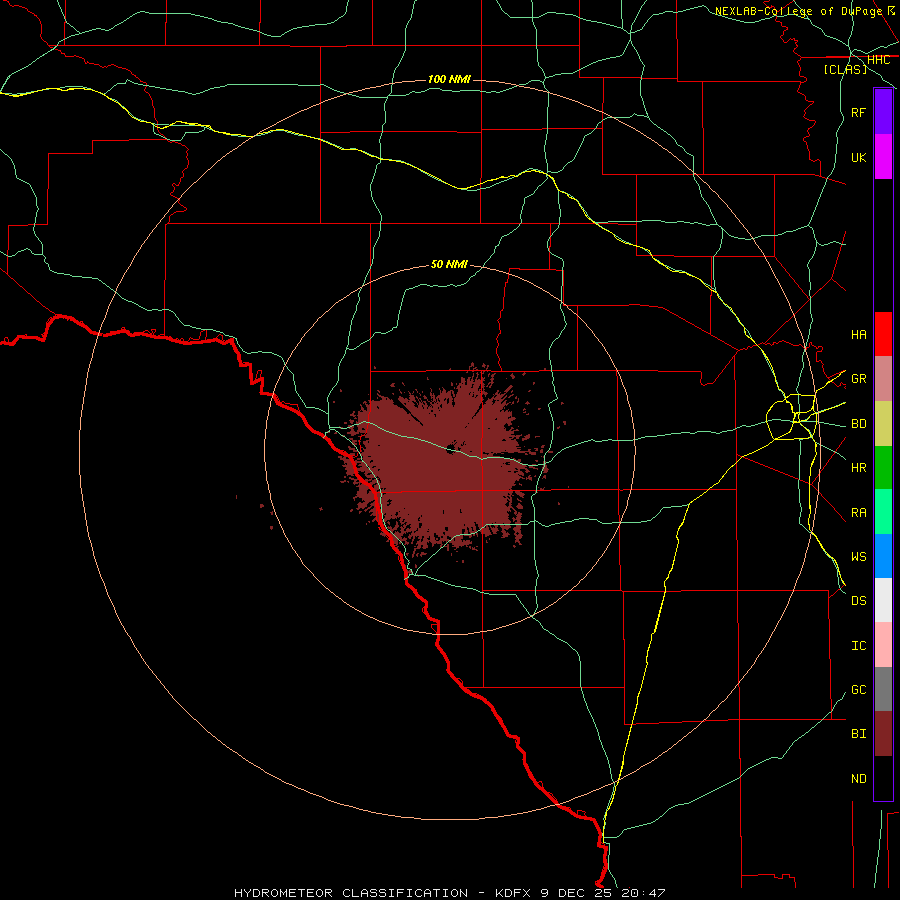Click the mint green RA swatch
This screenshot has width=900, height=900.
coord(883,512)
